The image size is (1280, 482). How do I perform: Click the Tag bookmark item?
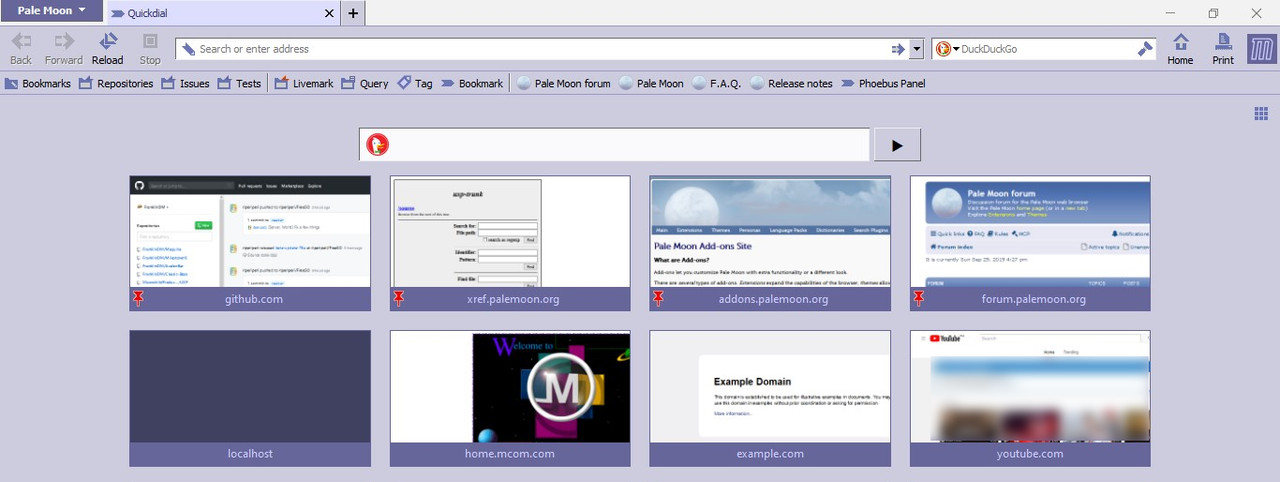[415, 84]
